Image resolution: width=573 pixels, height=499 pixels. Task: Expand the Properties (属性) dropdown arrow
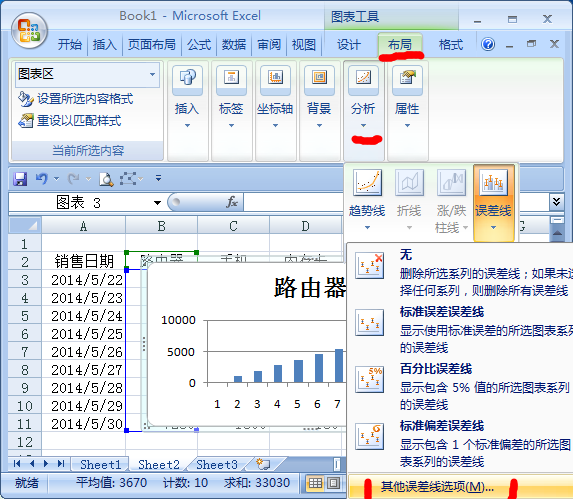click(407, 126)
